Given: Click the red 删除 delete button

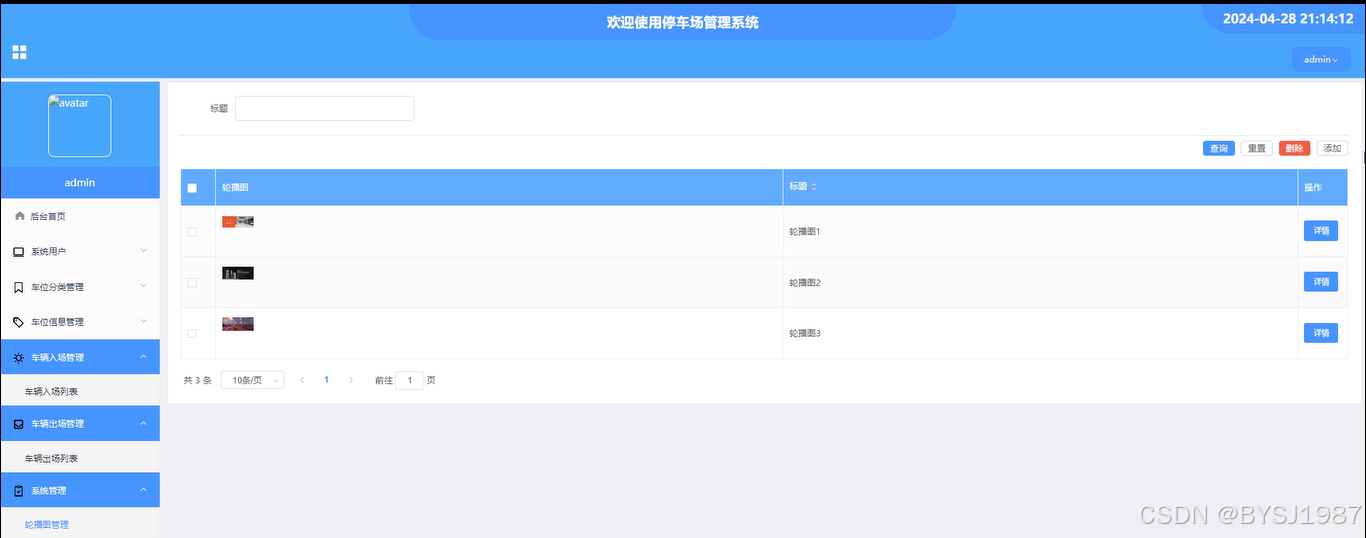Looking at the screenshot, I should pos(1295,148).
